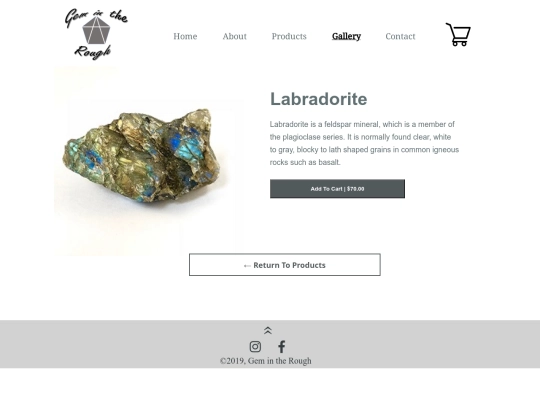The height and width of the screenshot is (405, 540).
Task: Open the About menu item
Action: (x=235, y=36)
